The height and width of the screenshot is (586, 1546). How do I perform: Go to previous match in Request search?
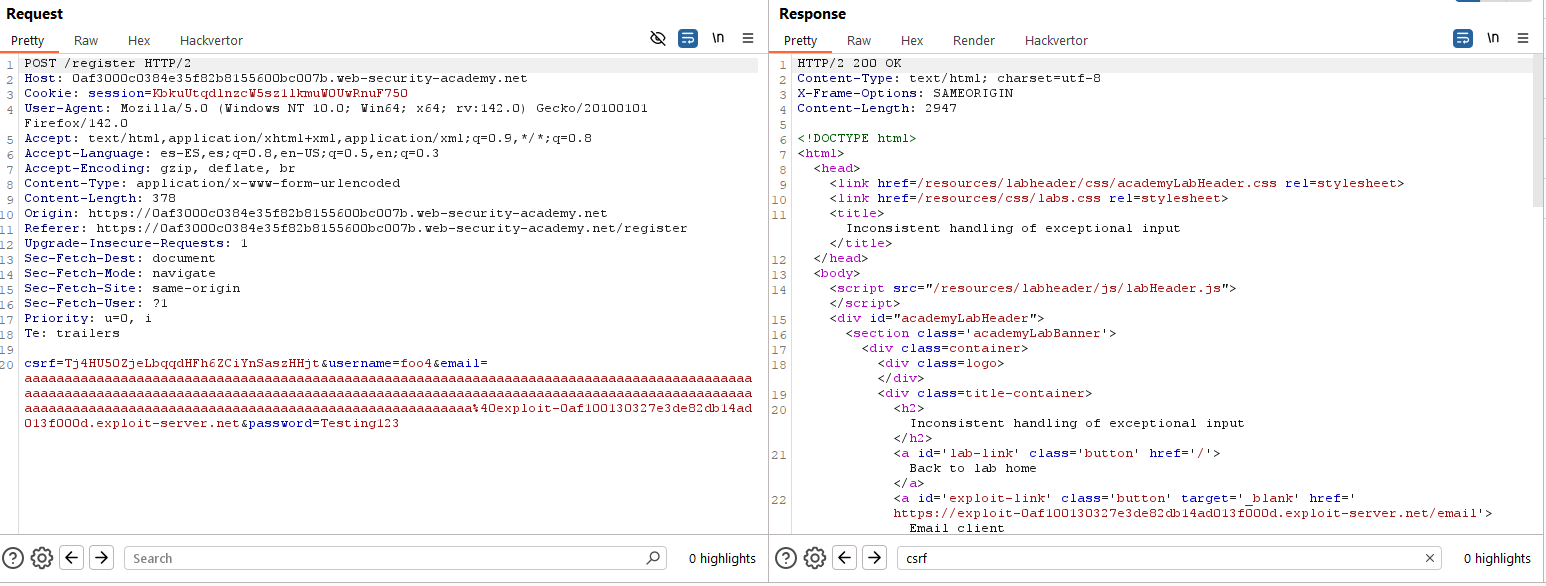coord(72,558)
